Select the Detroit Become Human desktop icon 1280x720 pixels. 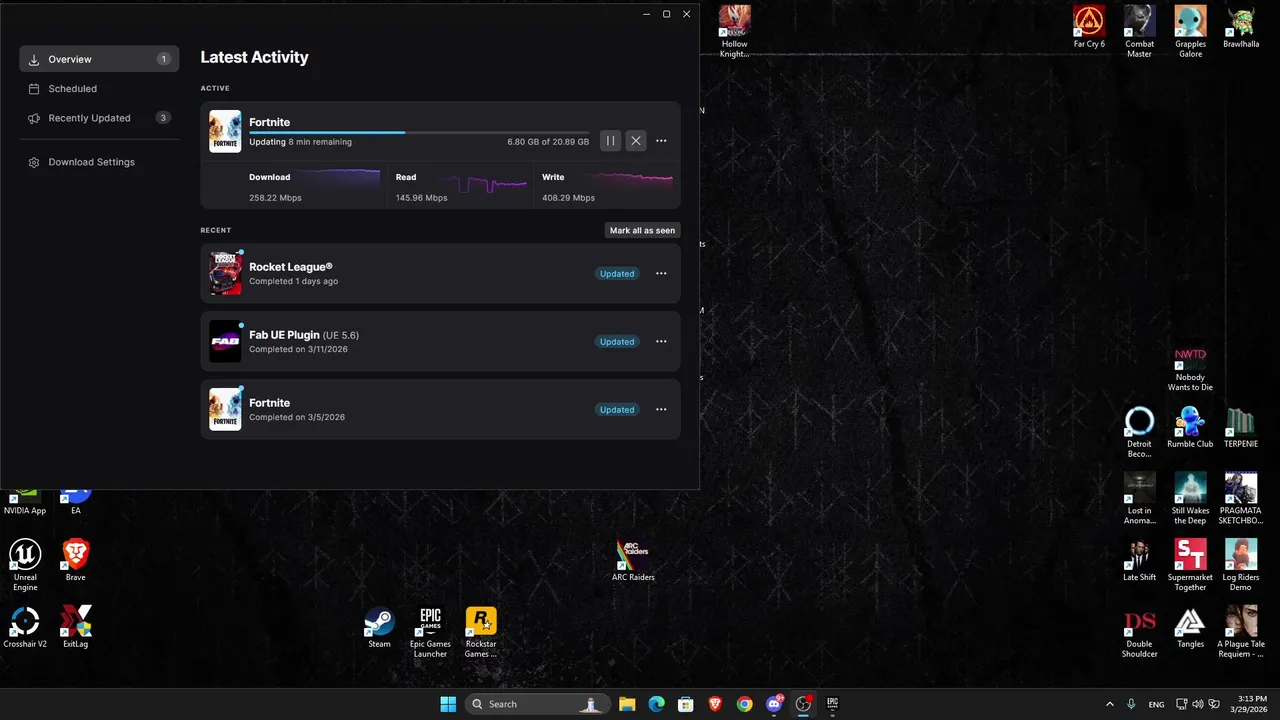click(1139, 432)
